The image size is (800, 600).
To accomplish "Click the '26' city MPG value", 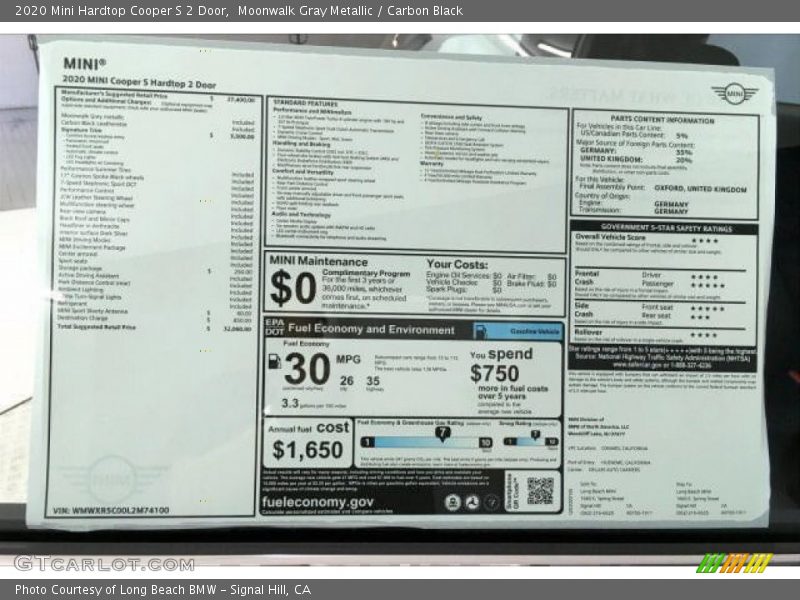I will [x=347, y=381].
